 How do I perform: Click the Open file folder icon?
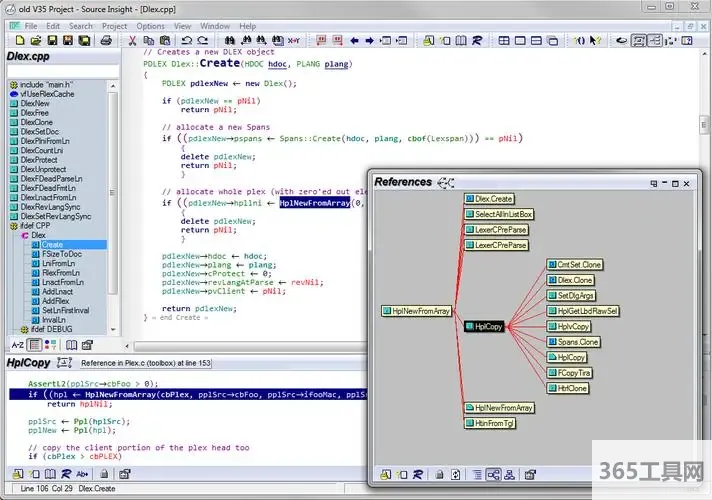click(x=34, y=41)
